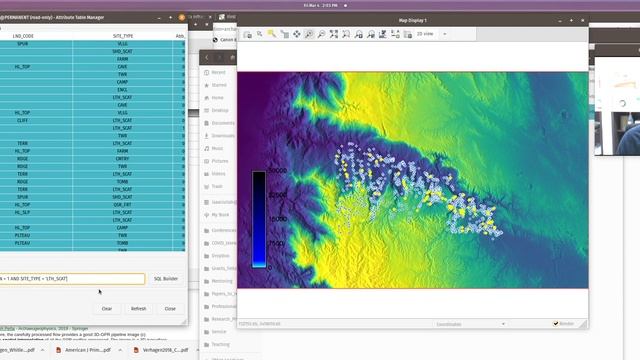Open the Teaching folder in Files sidebar

(220, 344)
